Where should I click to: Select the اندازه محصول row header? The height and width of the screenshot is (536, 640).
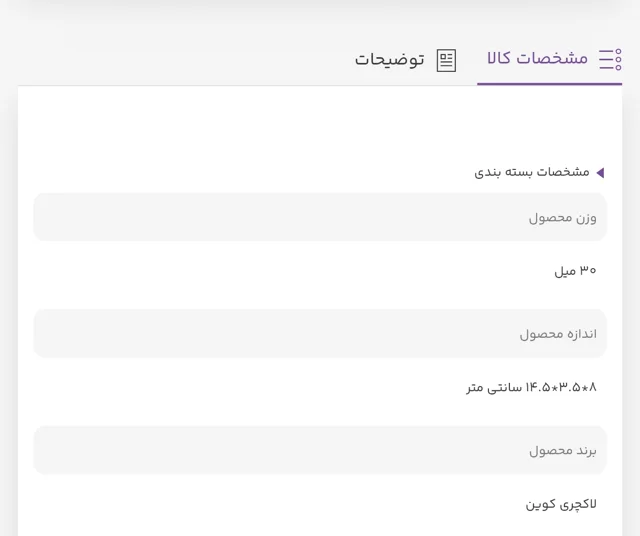[x=320, y=333]
